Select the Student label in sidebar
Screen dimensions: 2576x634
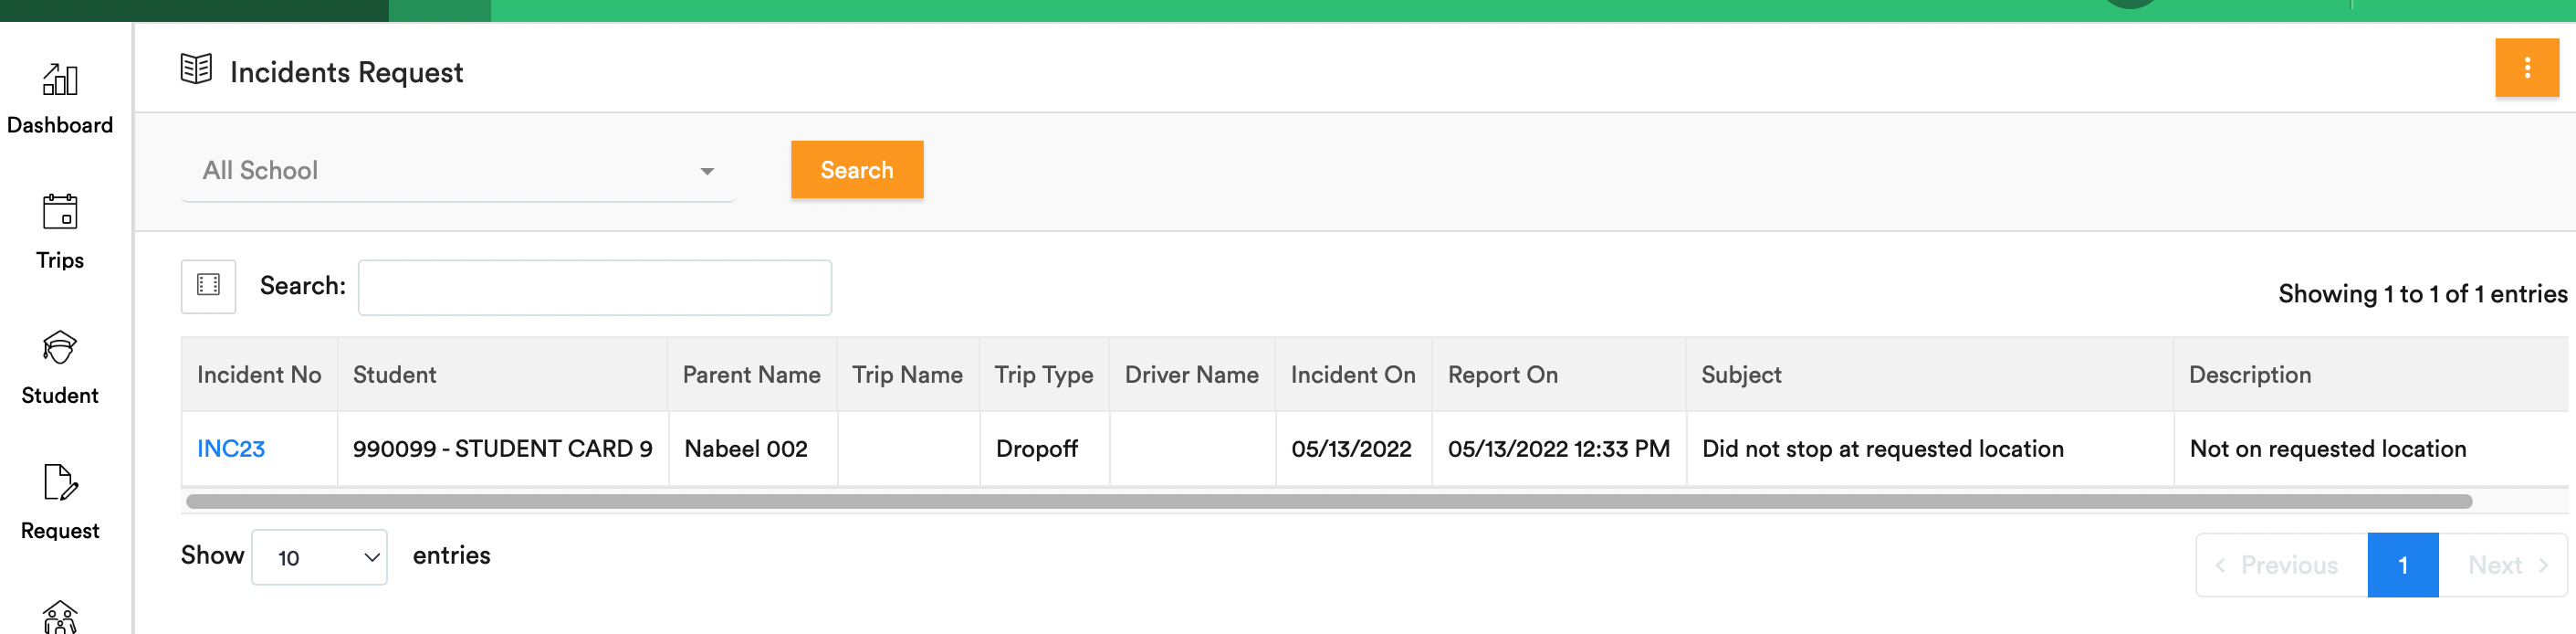[x=60, y=395]
